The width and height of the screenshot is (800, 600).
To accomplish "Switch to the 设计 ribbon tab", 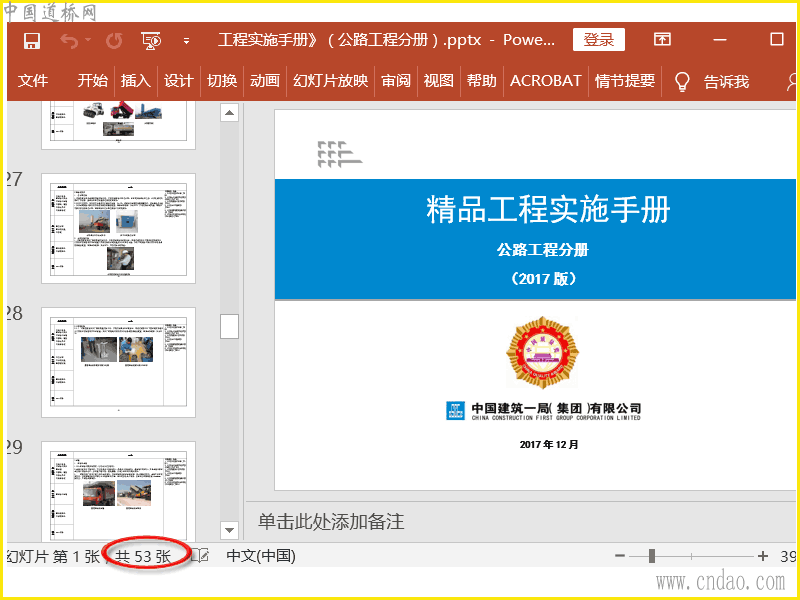I will (x=179, y=81).
